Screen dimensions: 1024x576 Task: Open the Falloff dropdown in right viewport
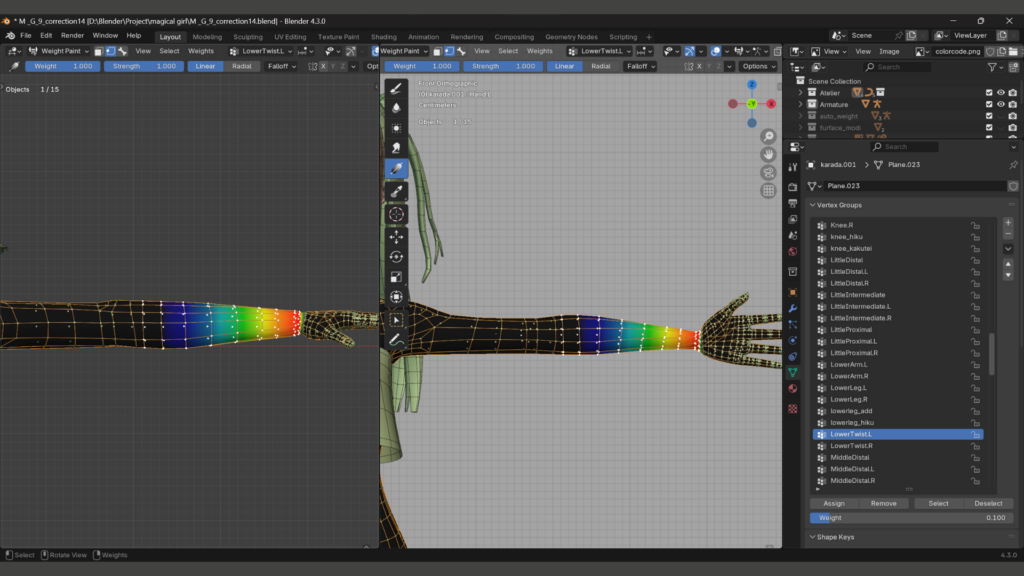pos(640,66)
